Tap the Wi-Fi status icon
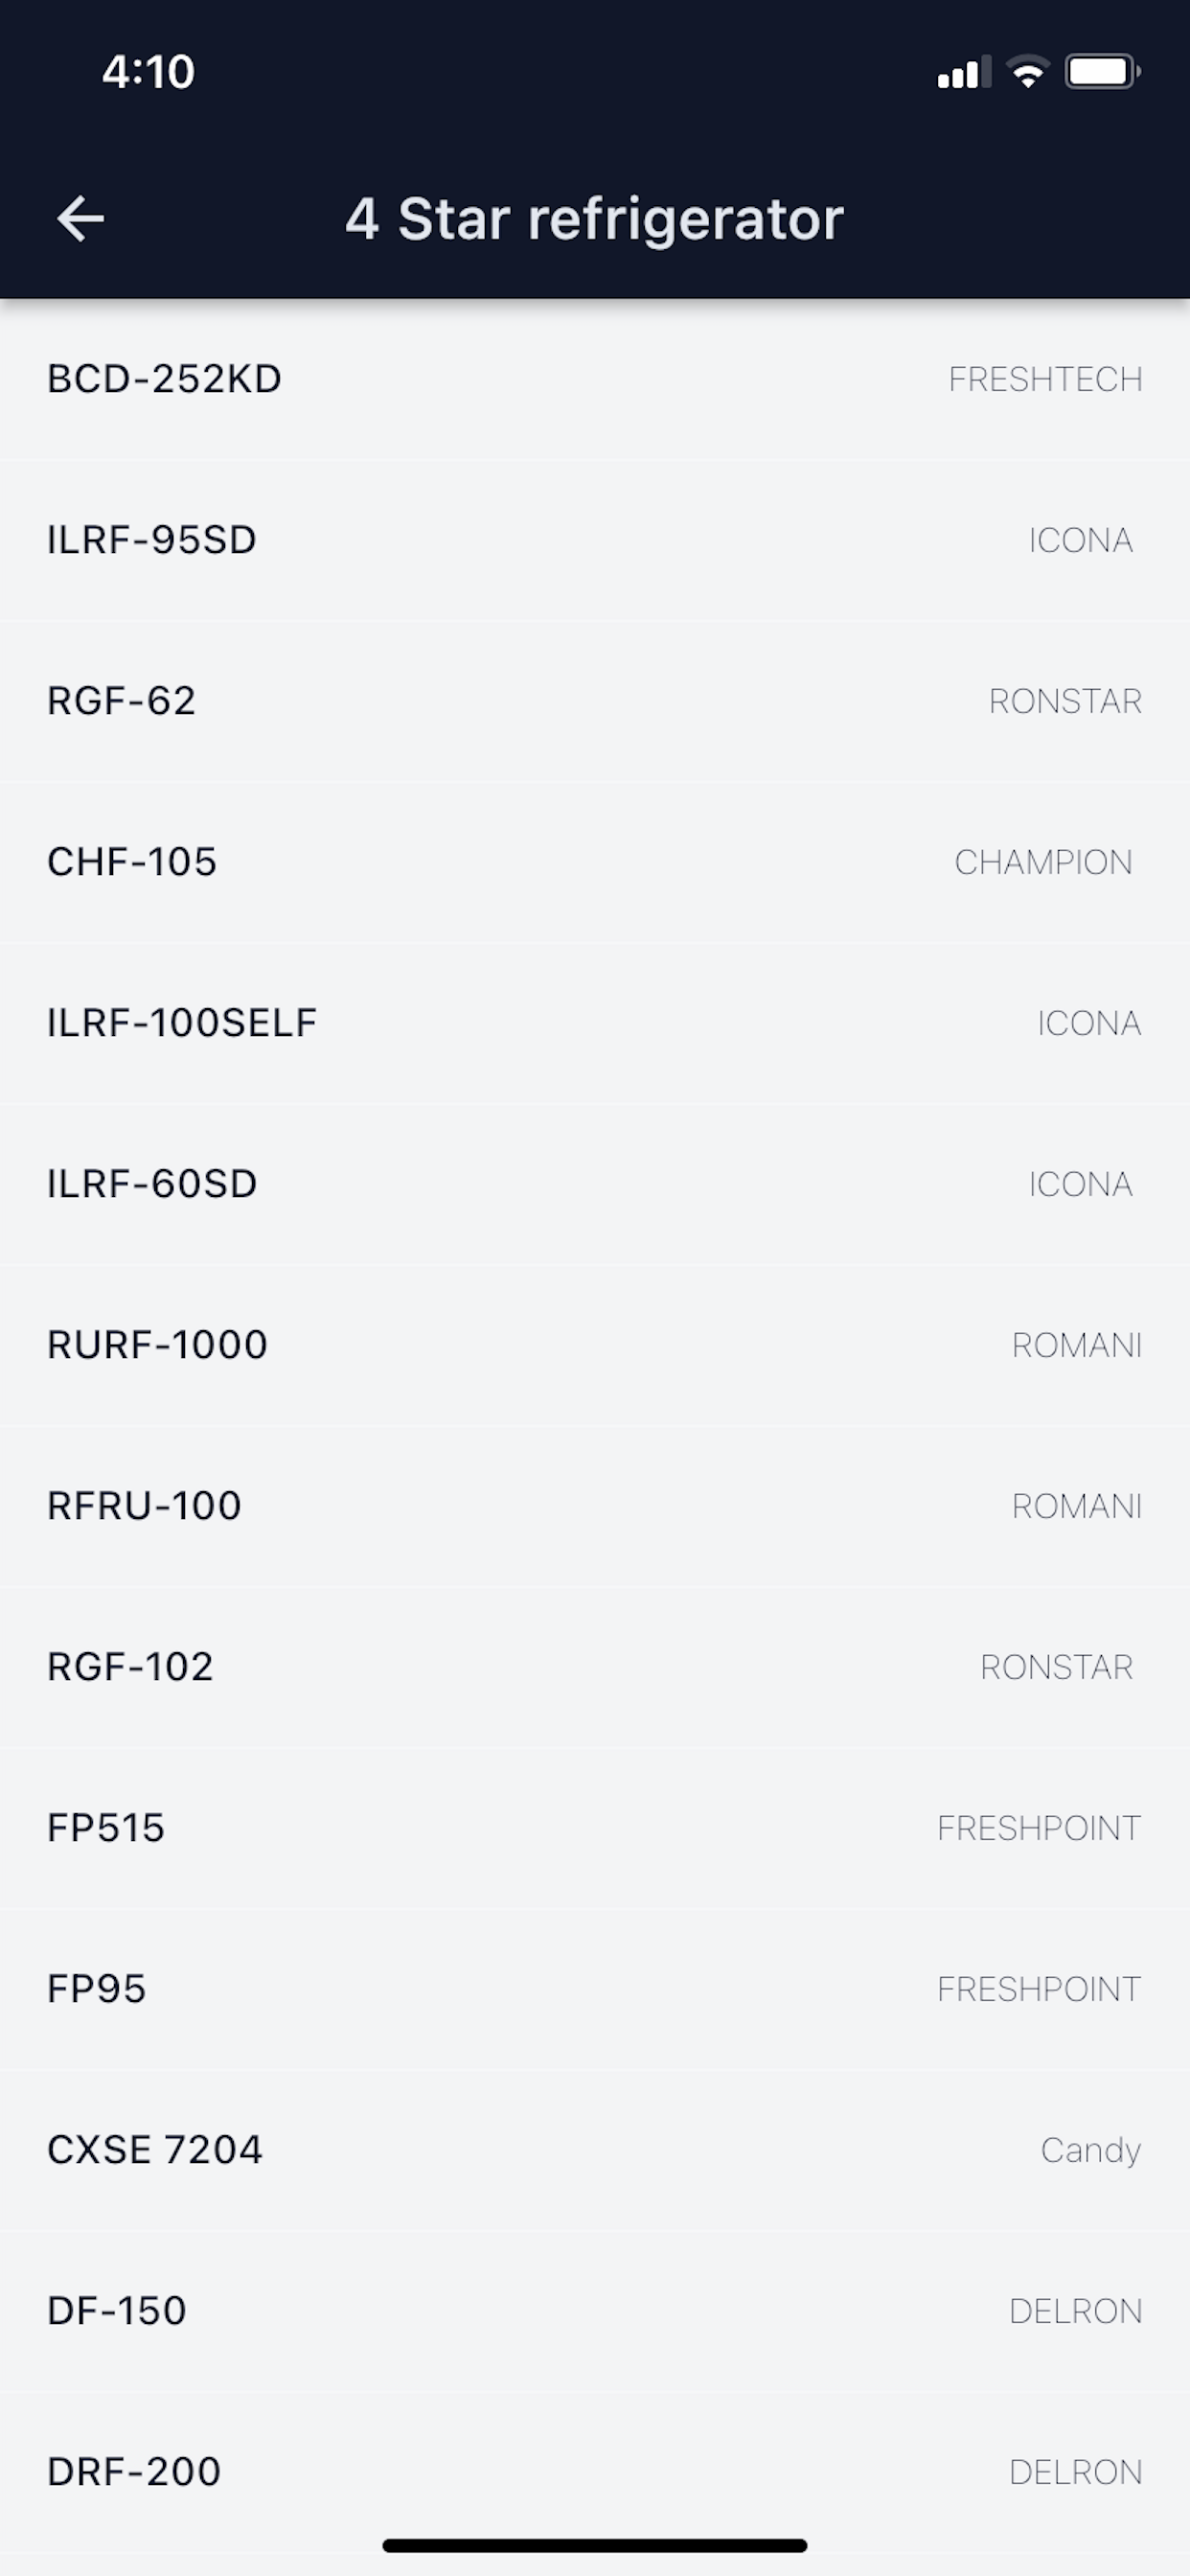Screen dimensions: 1190x2576 [x=1027, y=72]
